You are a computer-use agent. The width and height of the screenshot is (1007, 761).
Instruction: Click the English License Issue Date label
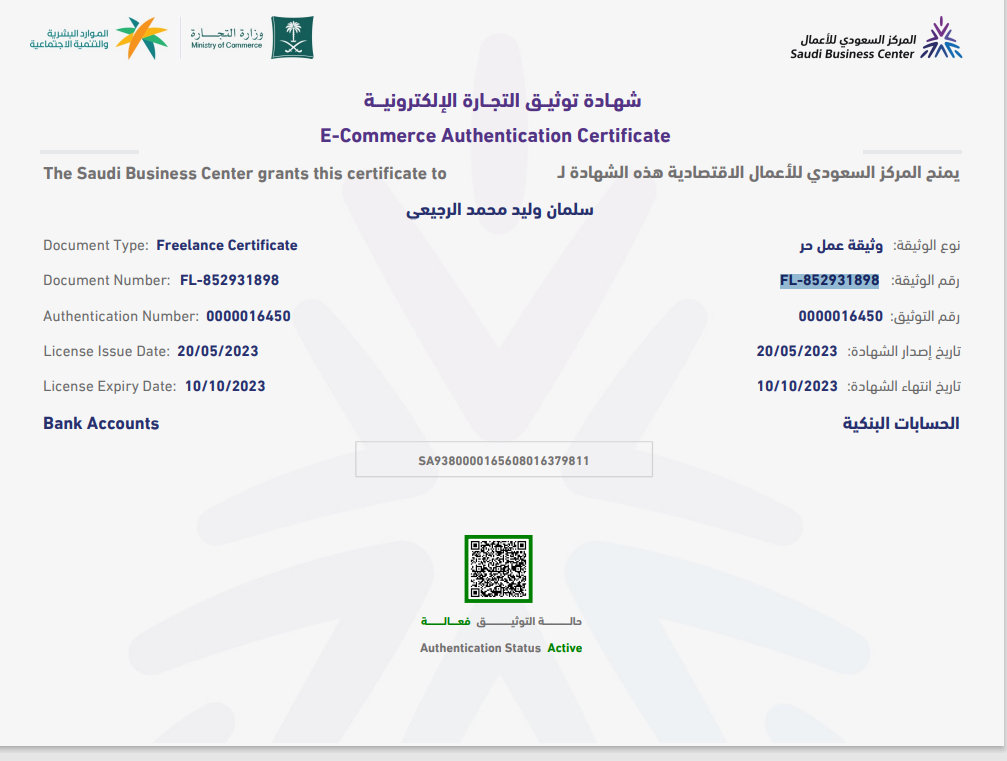[106, 351]
